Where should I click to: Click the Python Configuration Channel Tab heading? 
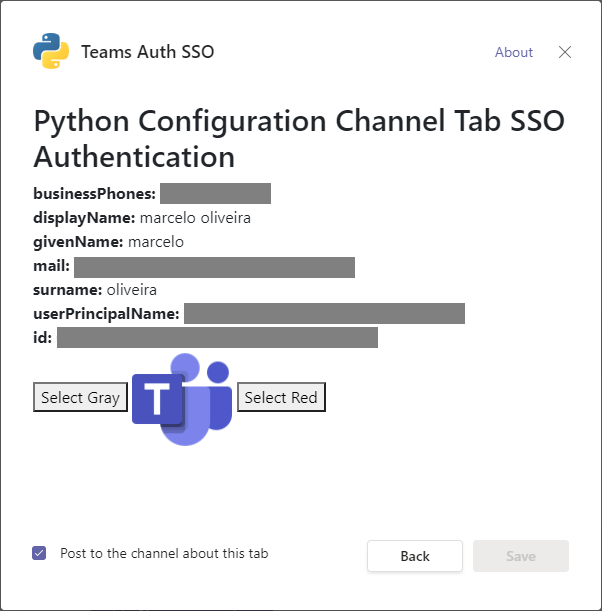point(299,139)
